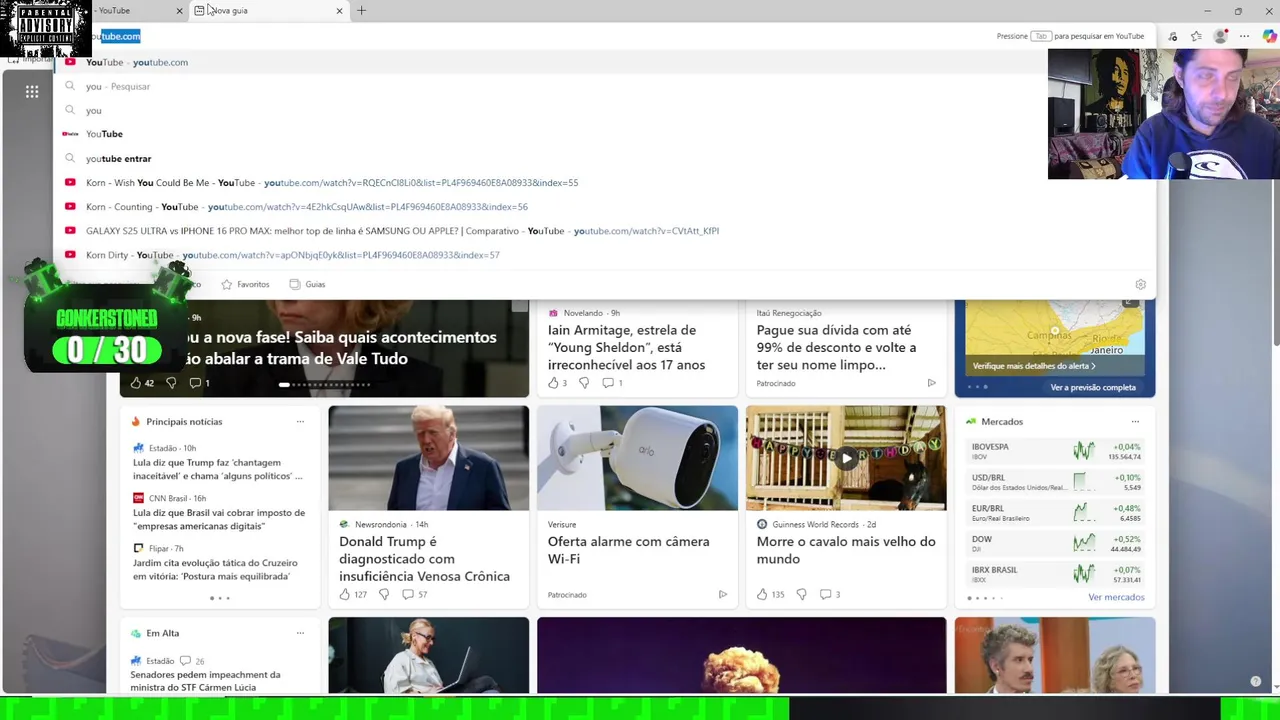Open the EUR/BRL market row
Screen dimensions: 1280x720
coord(1055,513)
